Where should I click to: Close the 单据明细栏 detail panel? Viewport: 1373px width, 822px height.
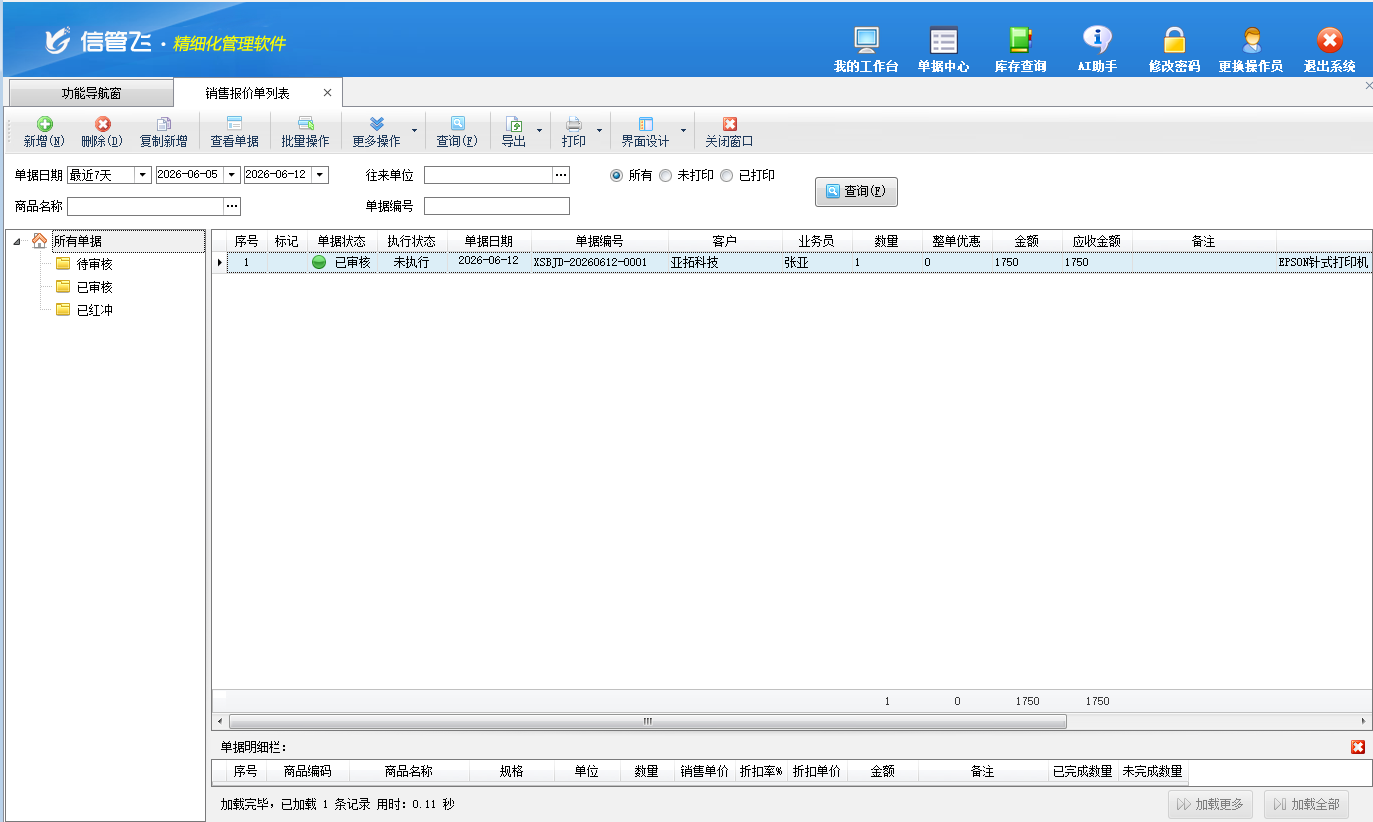(1357, 747)
